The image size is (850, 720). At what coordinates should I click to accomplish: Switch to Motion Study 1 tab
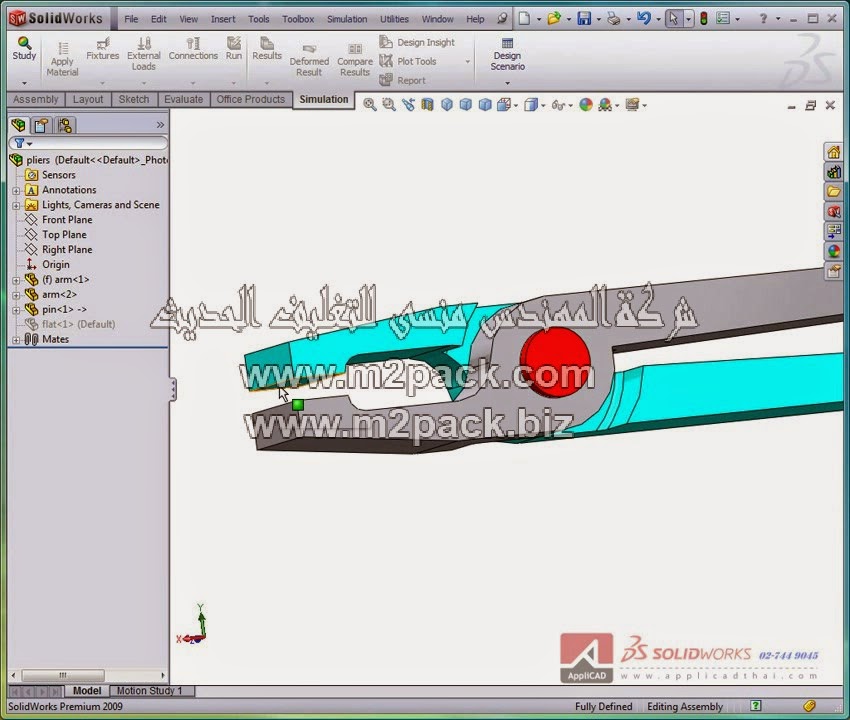[x=150, y=691]
